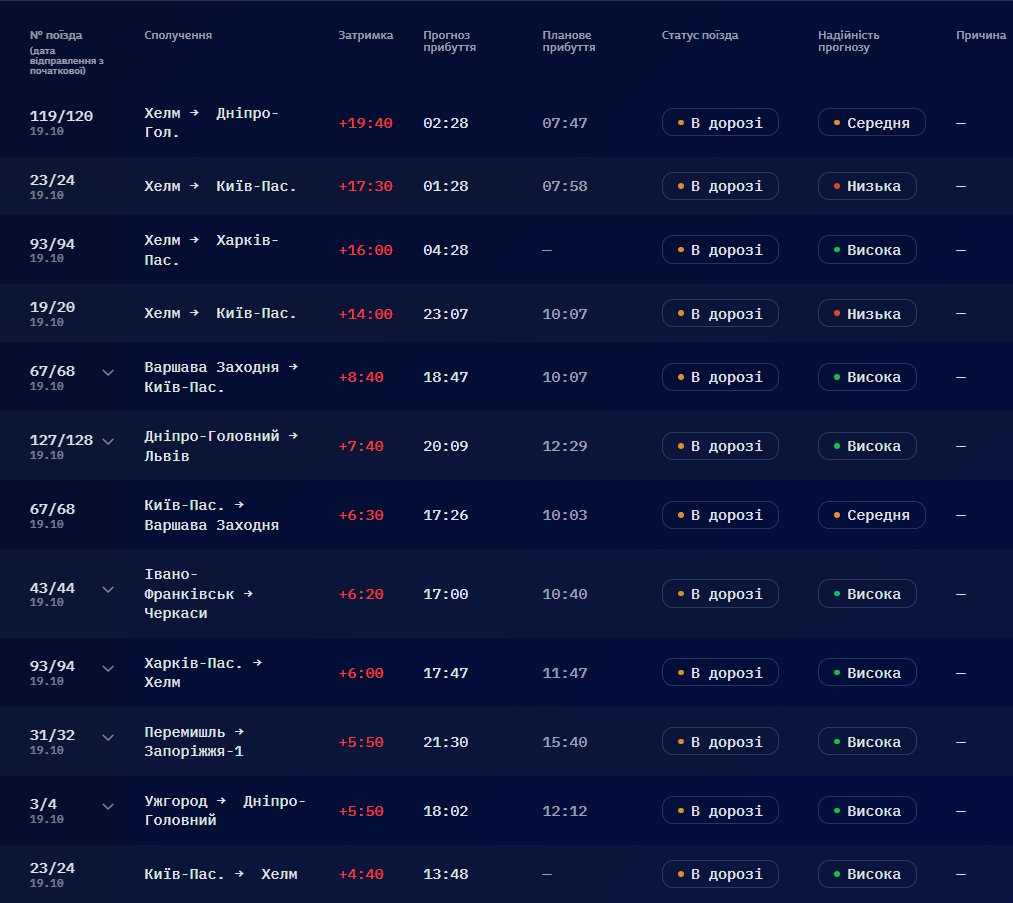This screenshot has width=1013, height=903.
Task: Click train number 119/120
Action: pos(61,116)
